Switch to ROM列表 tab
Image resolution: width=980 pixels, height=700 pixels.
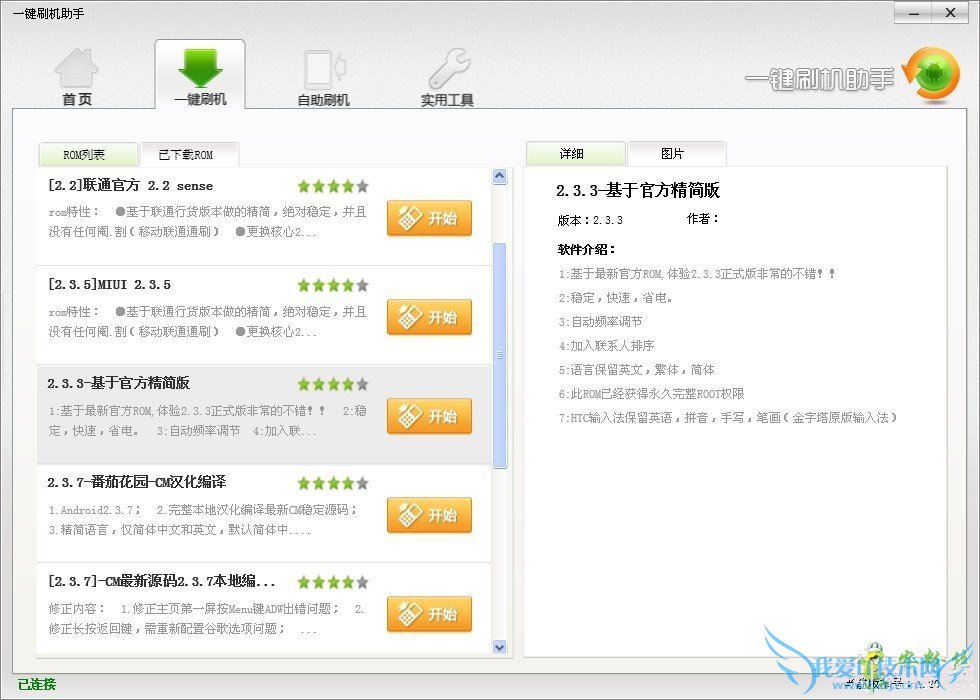(x=88, y=154)
